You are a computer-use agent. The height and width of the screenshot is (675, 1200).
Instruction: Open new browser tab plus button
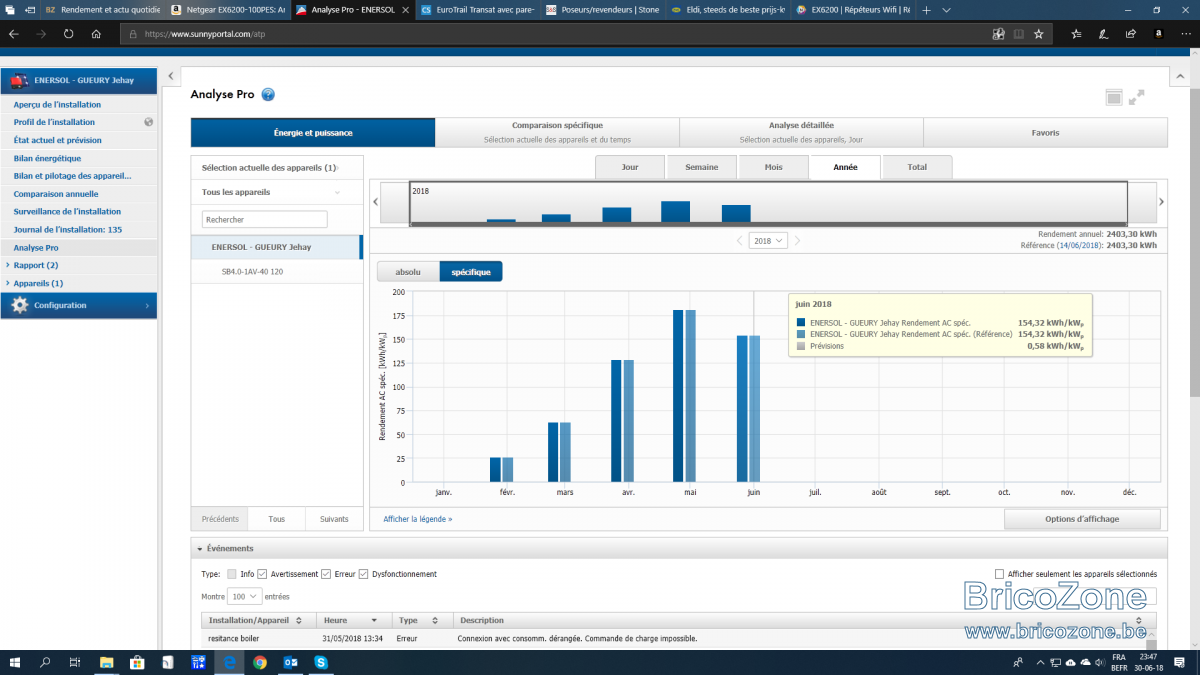coord(927,10)
